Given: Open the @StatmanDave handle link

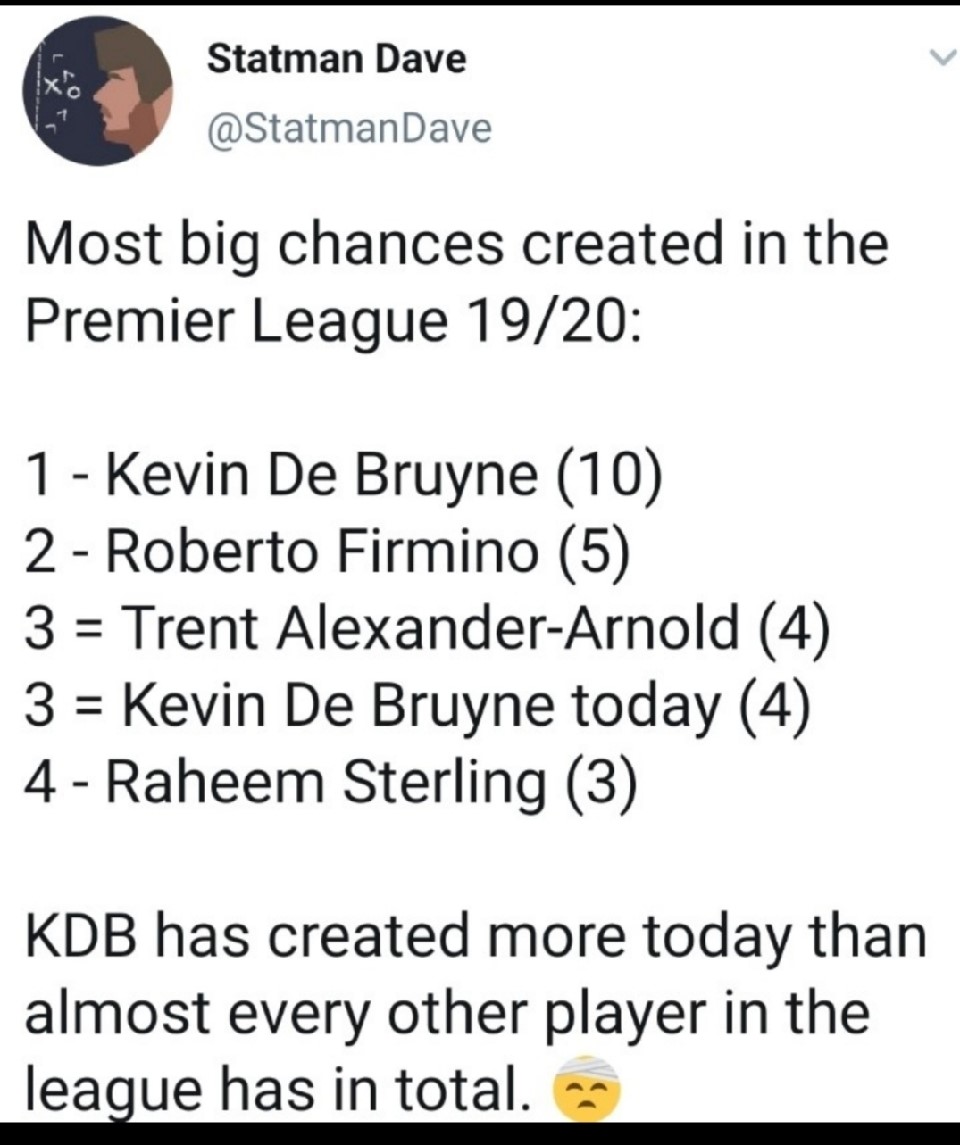Looking at the screenshot, I should pyautogui.click(x=350, y=128).
